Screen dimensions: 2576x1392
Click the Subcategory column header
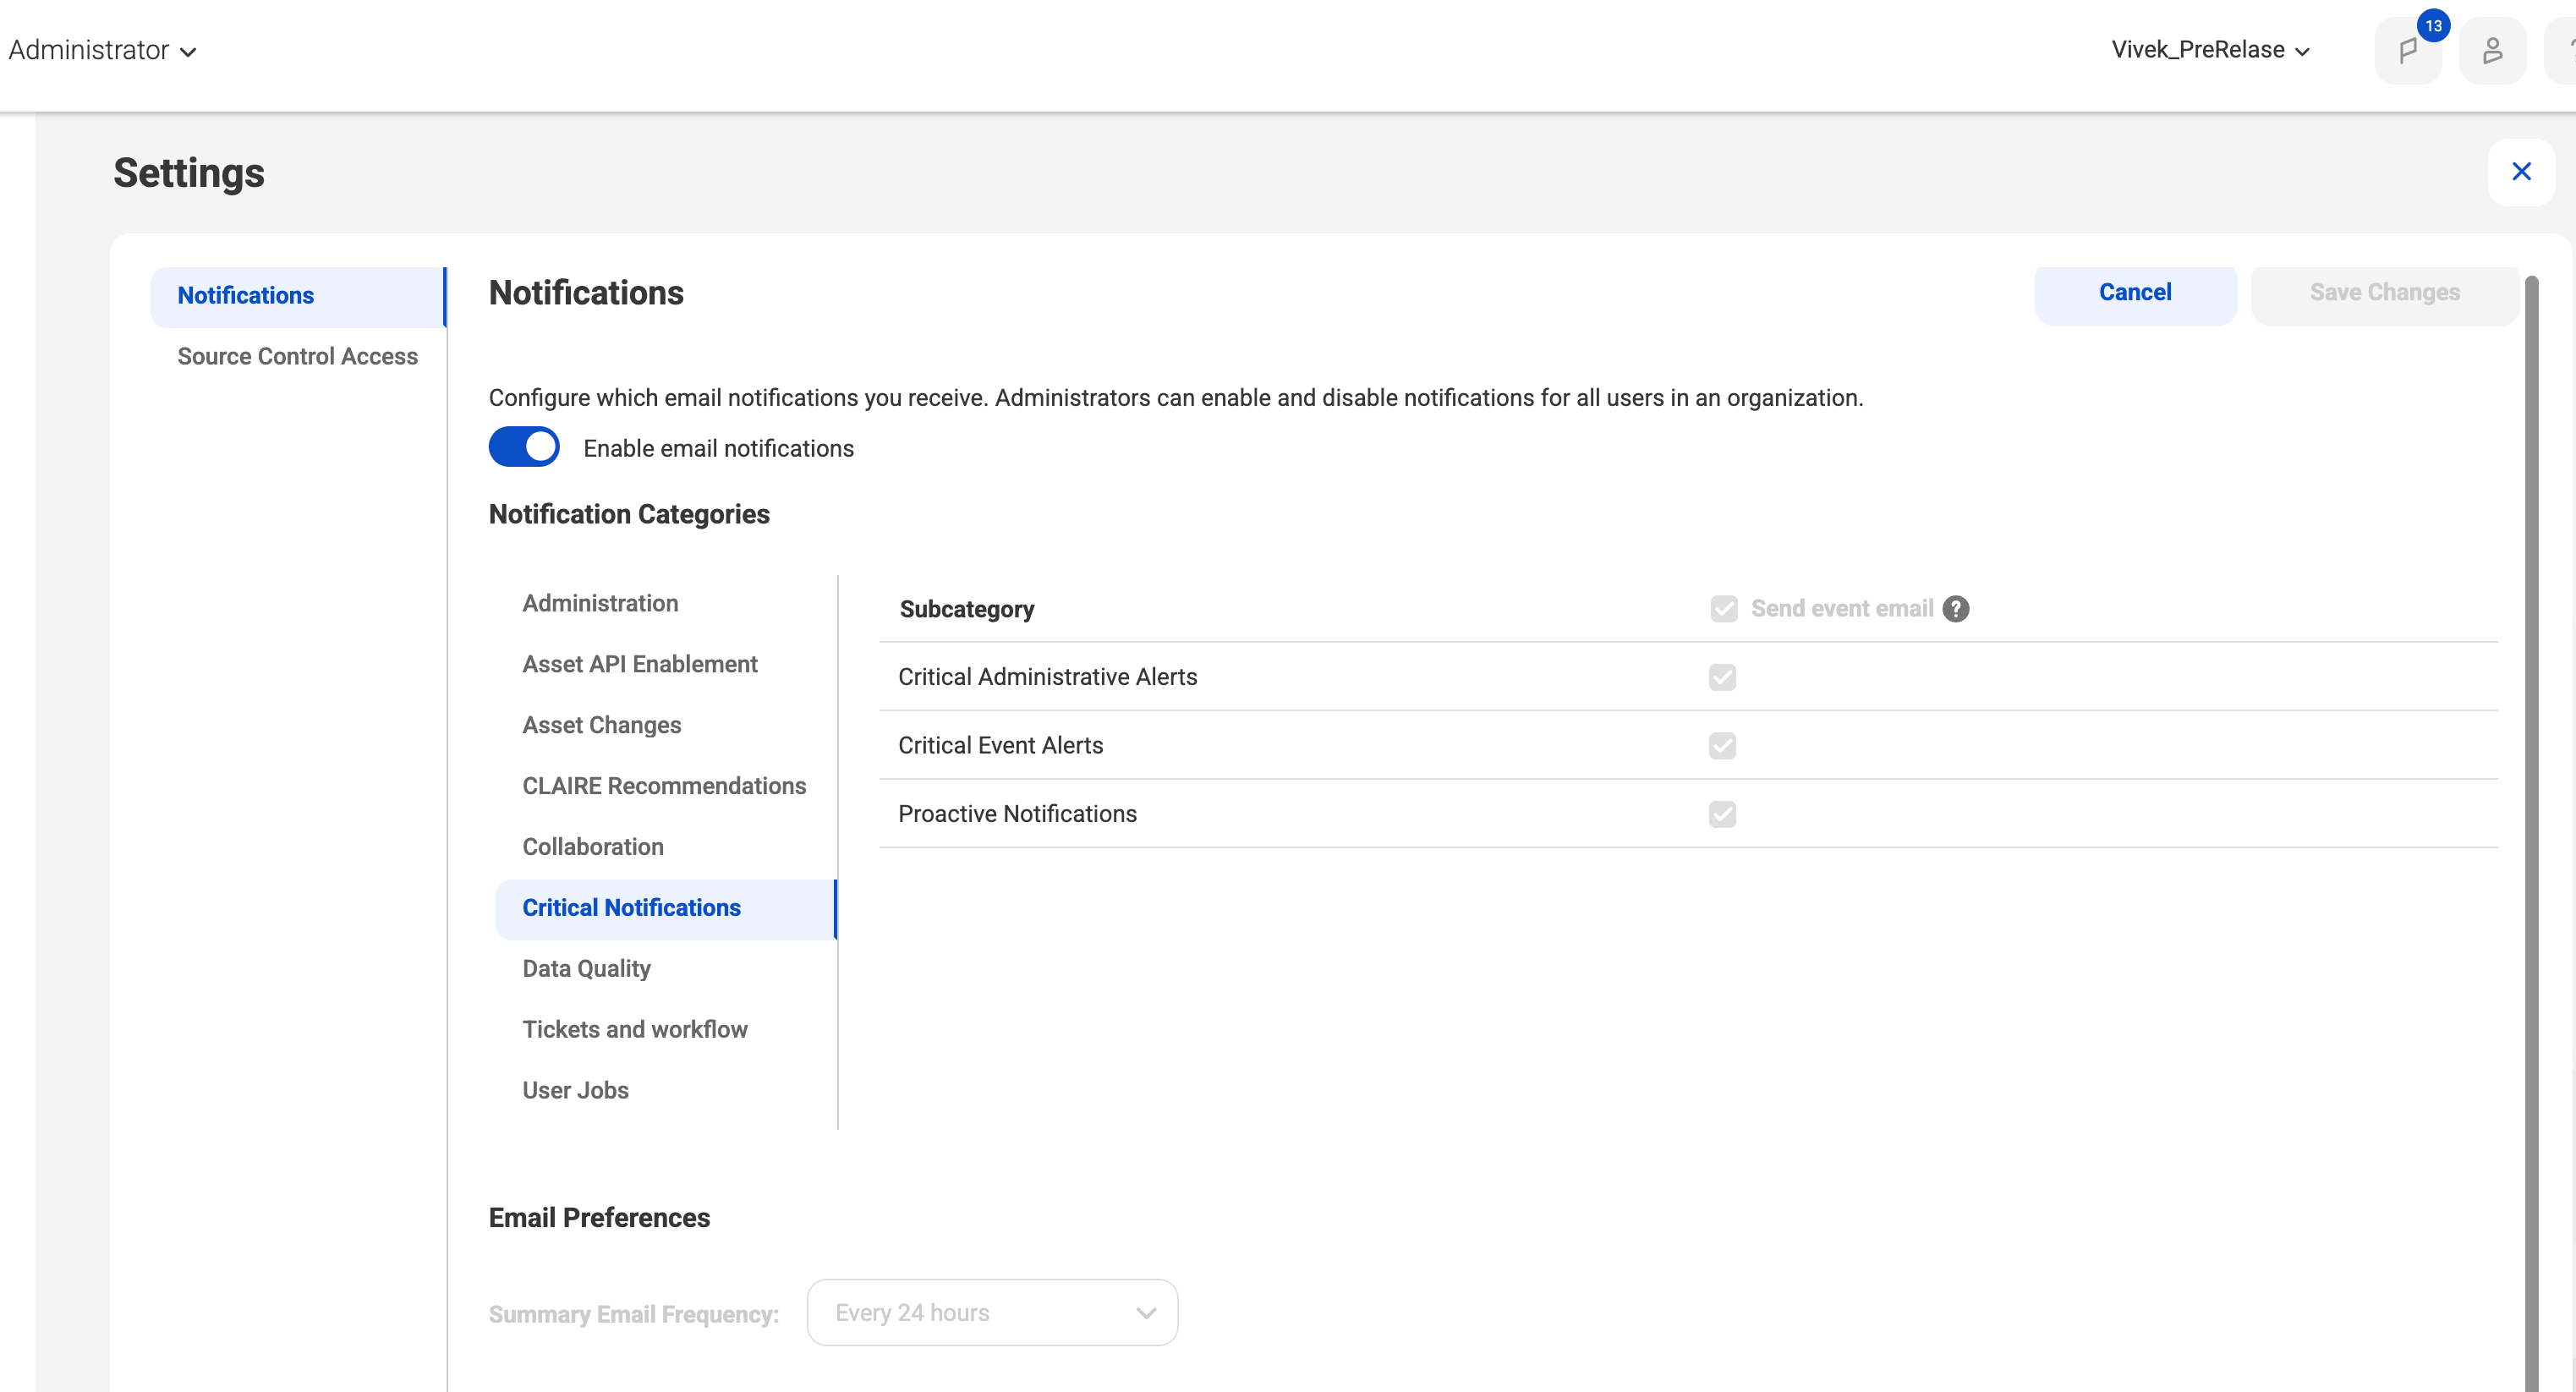(x=966, y=609)
